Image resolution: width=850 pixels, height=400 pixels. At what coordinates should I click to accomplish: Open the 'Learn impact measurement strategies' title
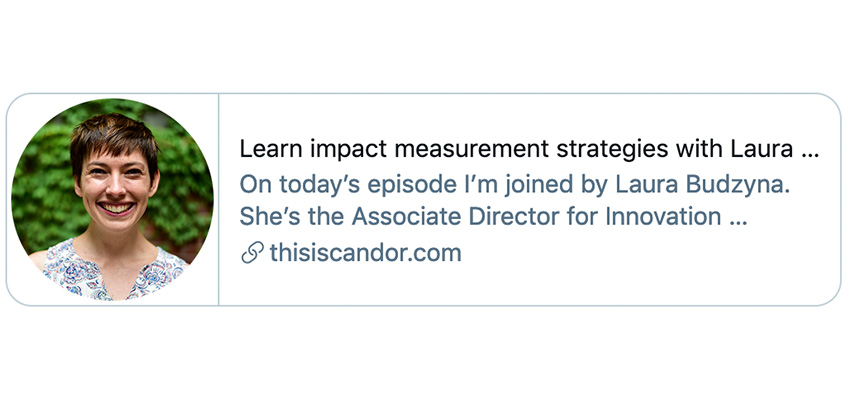(529, 149)
